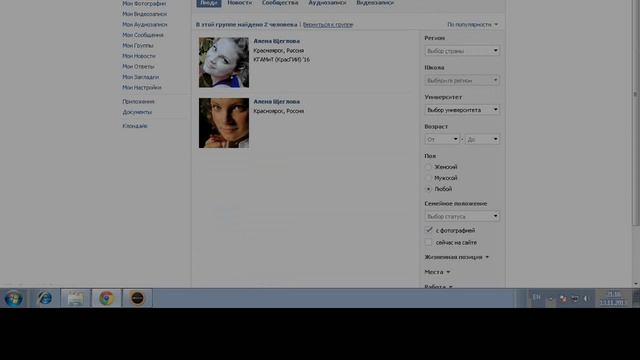Open 'Документы' in the sidebar
The width and height of the screenshot is (640, 360).
tap(137, 112)
